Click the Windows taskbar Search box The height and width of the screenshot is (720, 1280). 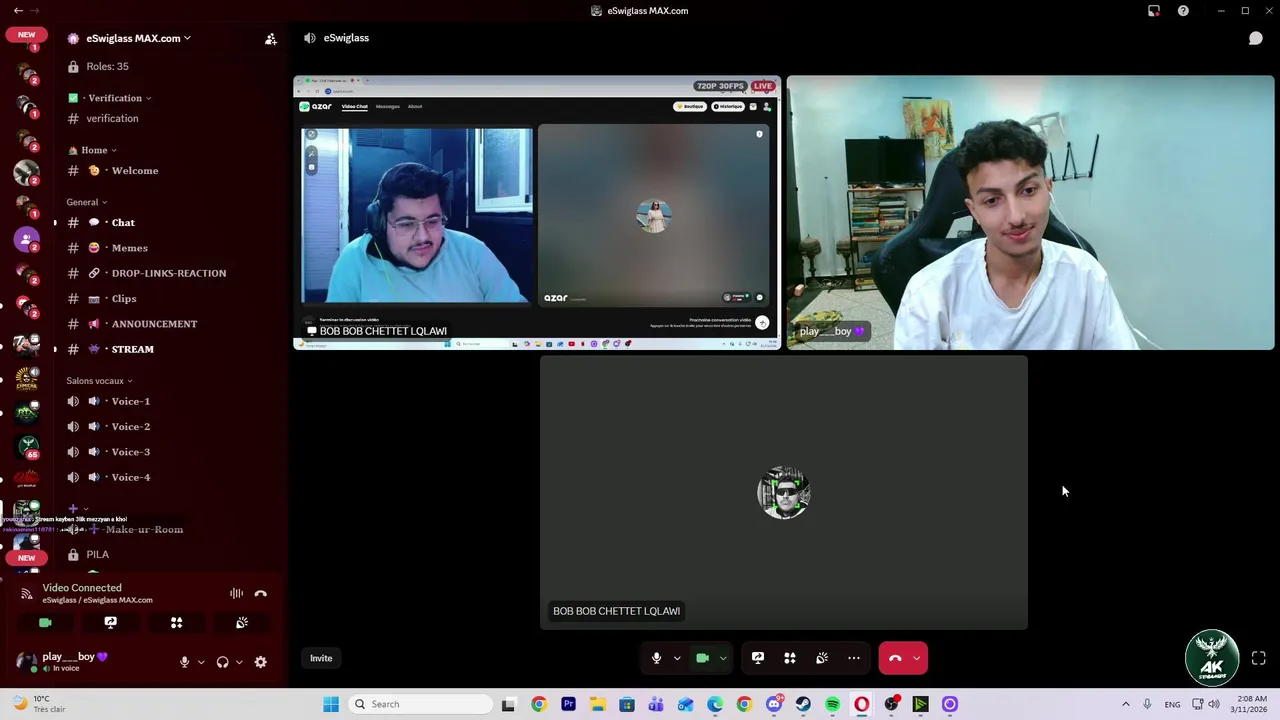(420, 704)
